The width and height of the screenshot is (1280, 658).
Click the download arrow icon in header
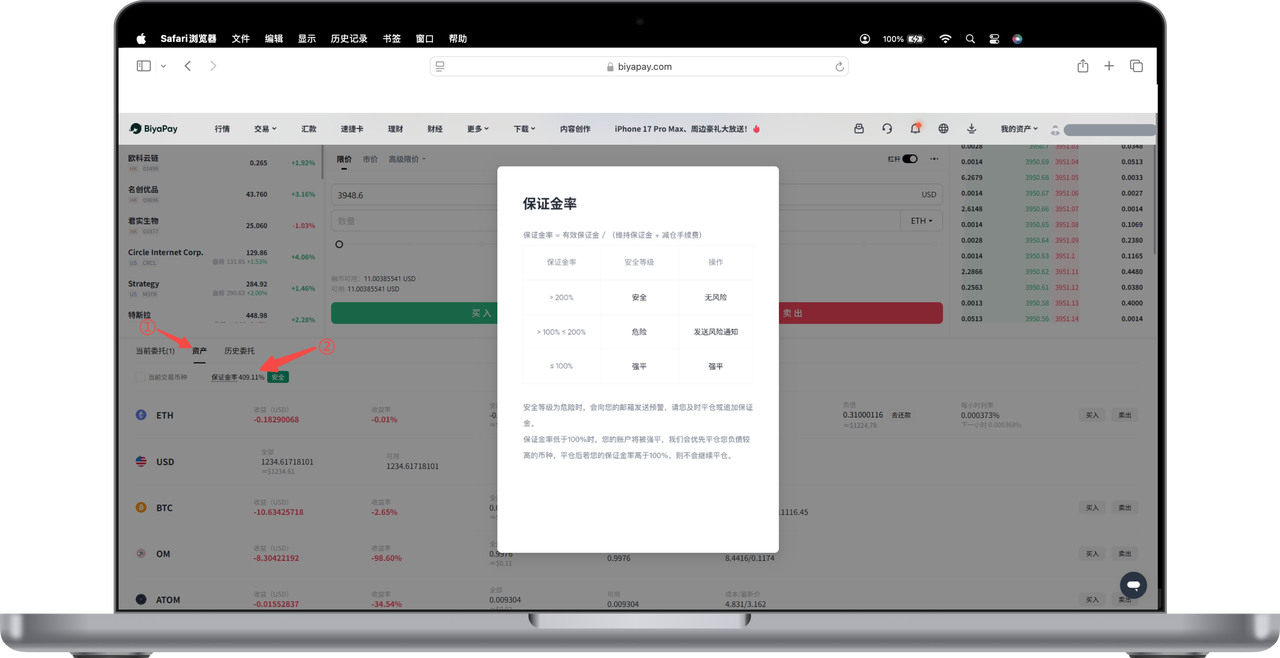pyautogui.click(x=971, y=129)
